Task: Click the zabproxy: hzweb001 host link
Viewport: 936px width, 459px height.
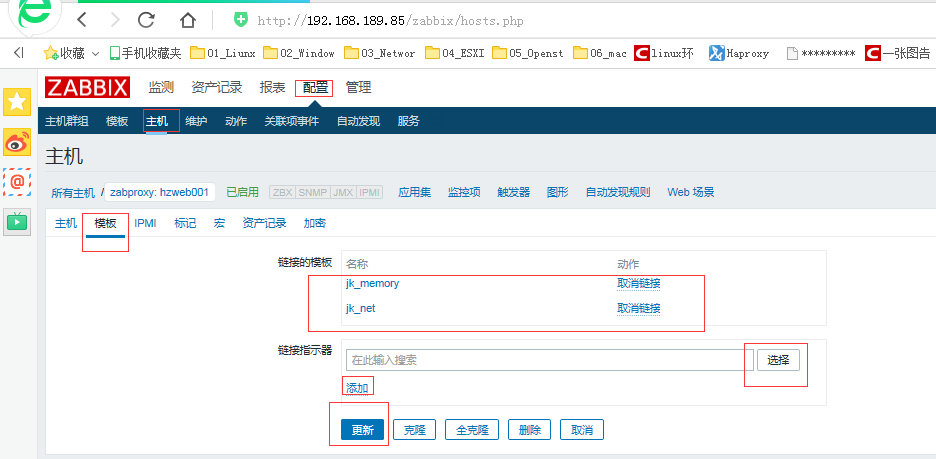Action: [x=159, y=192]
